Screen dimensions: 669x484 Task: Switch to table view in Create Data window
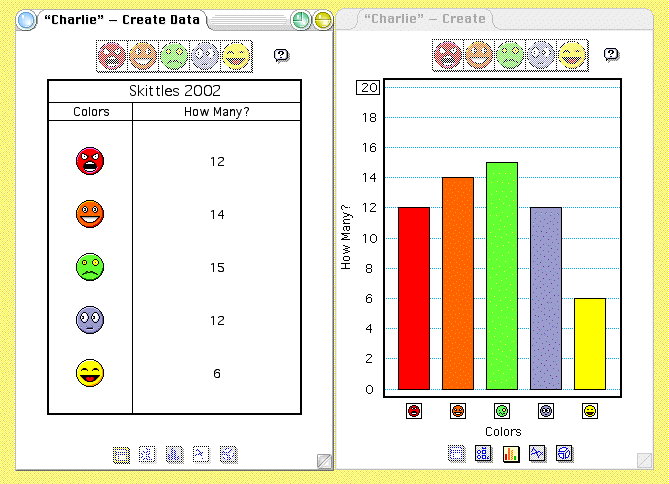121,455
